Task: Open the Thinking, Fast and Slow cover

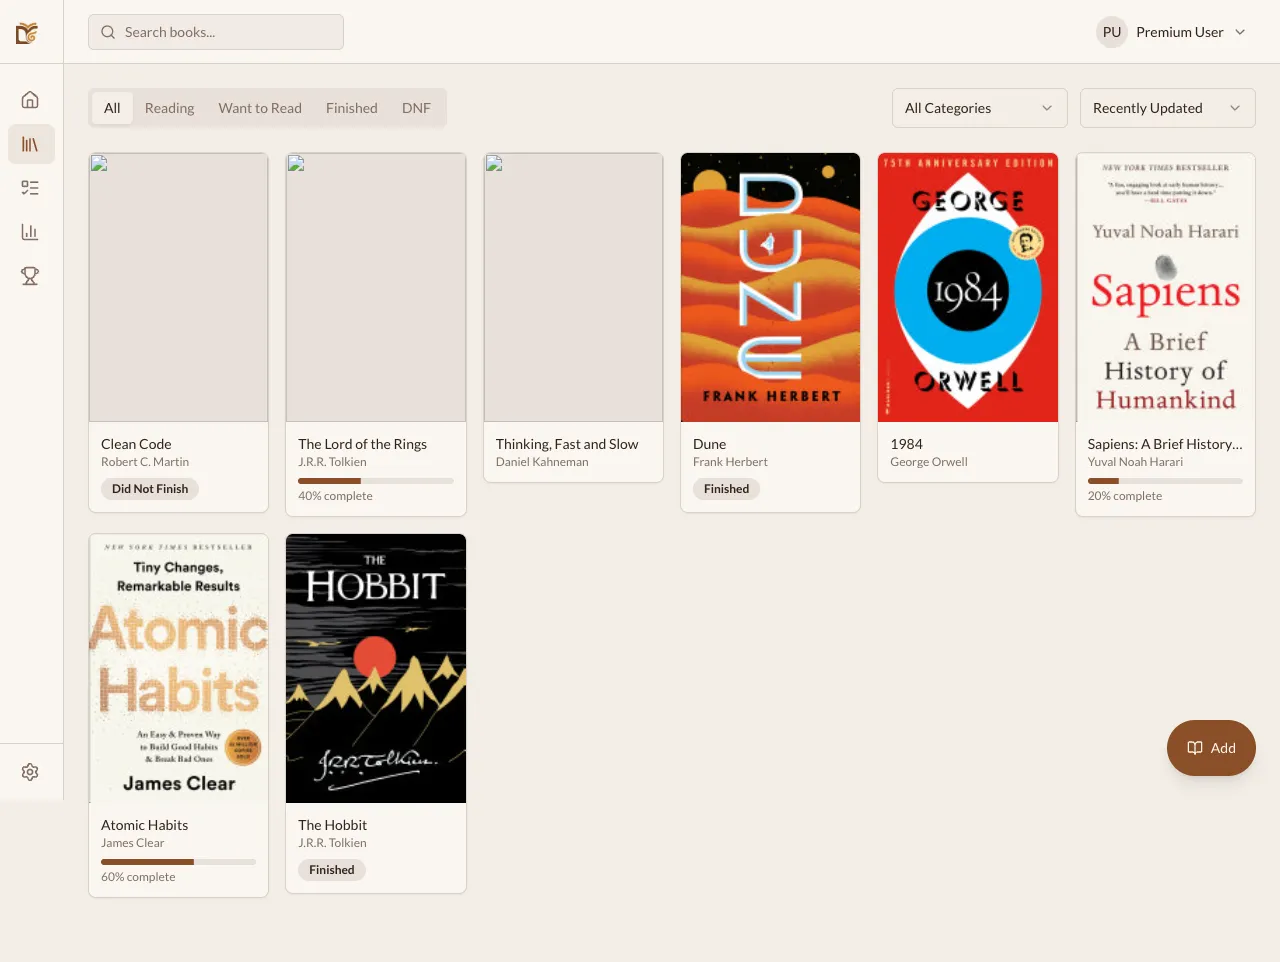Action: [573, 287]
